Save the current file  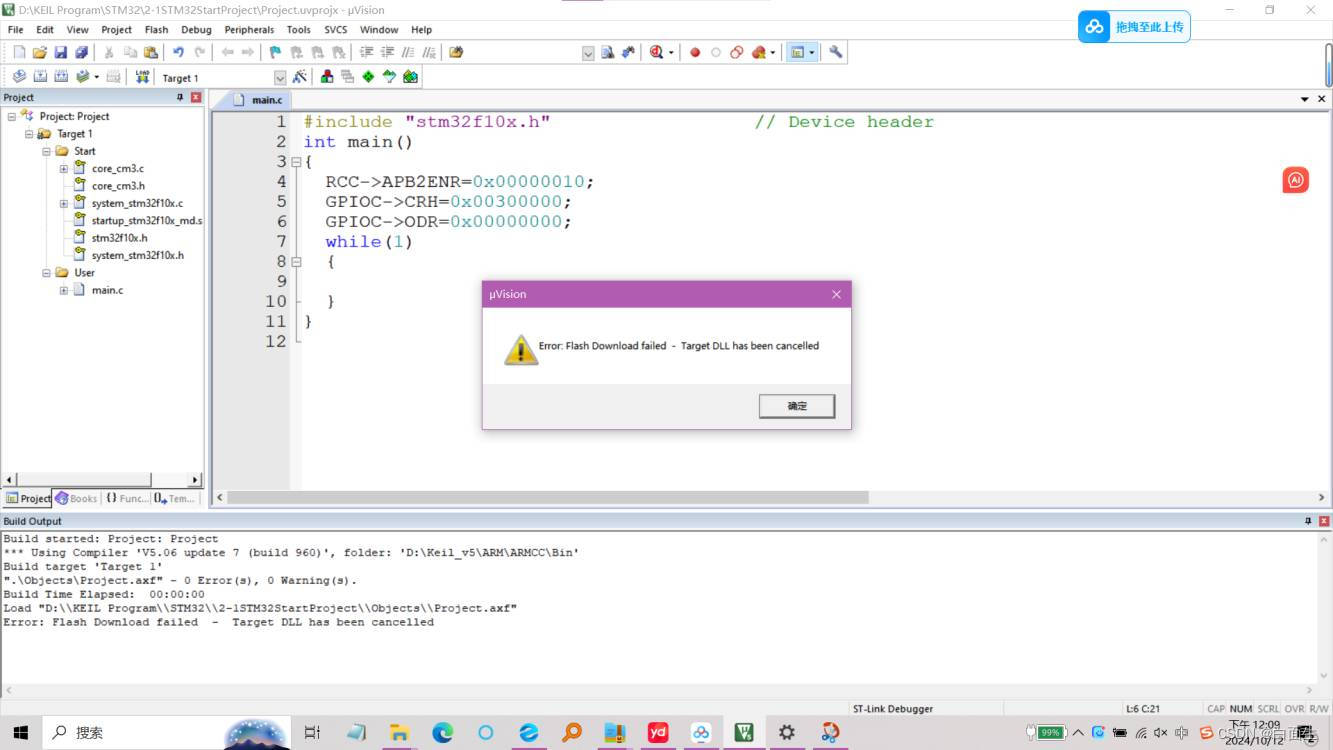click(x=61, y=52)
